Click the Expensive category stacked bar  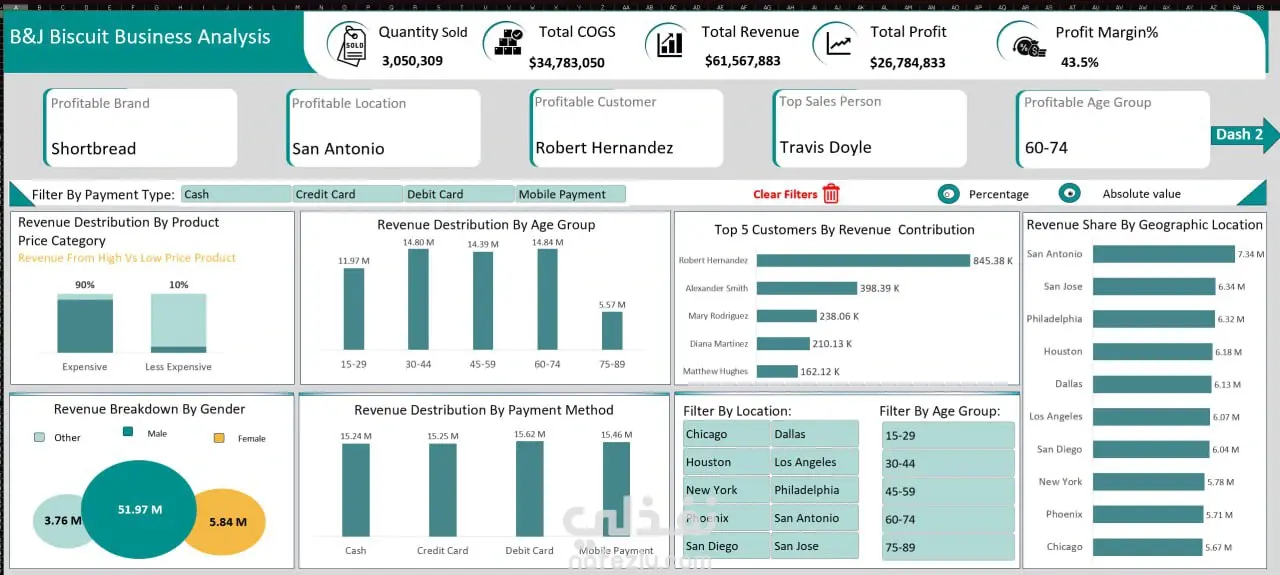pos(85,323)
